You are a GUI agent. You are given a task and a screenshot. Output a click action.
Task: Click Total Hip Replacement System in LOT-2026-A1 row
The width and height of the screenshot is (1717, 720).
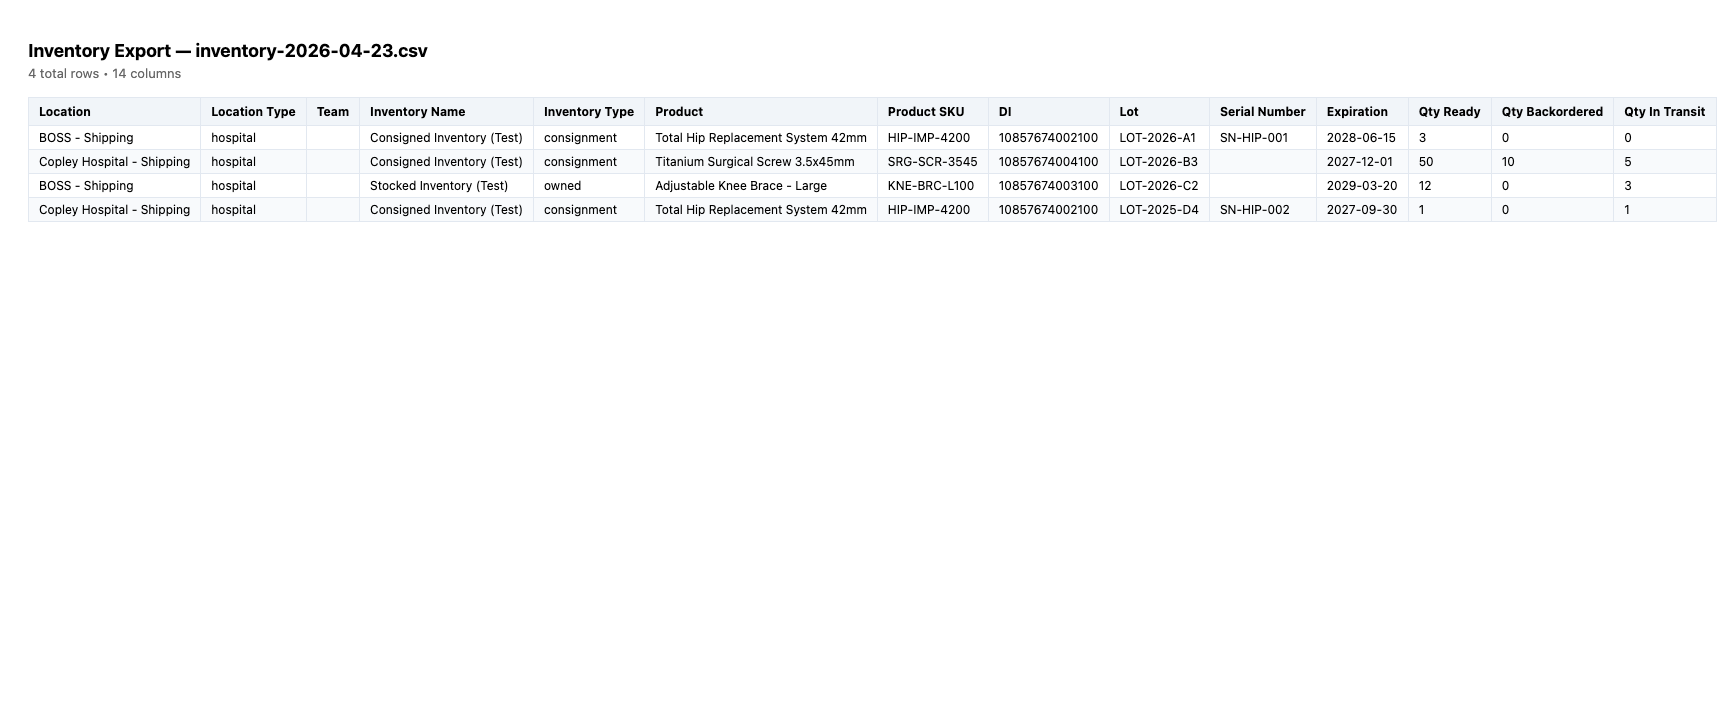[761, 138]
